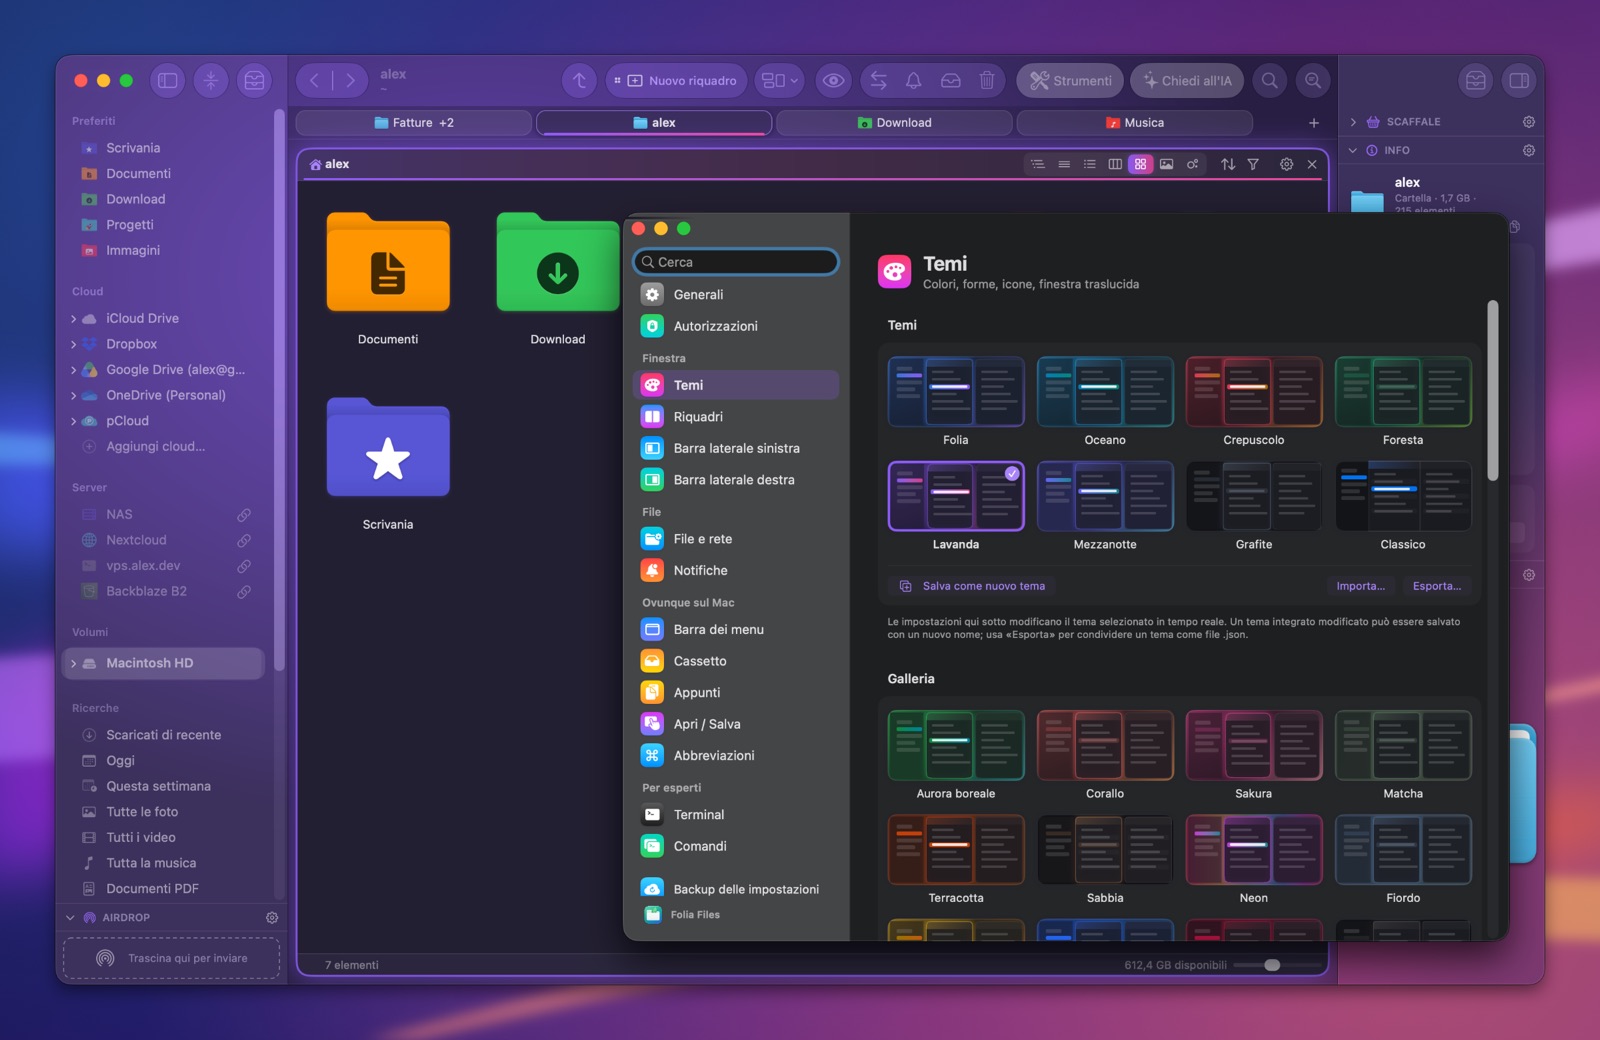Adjust the icon size slider in status bar

1272,965
